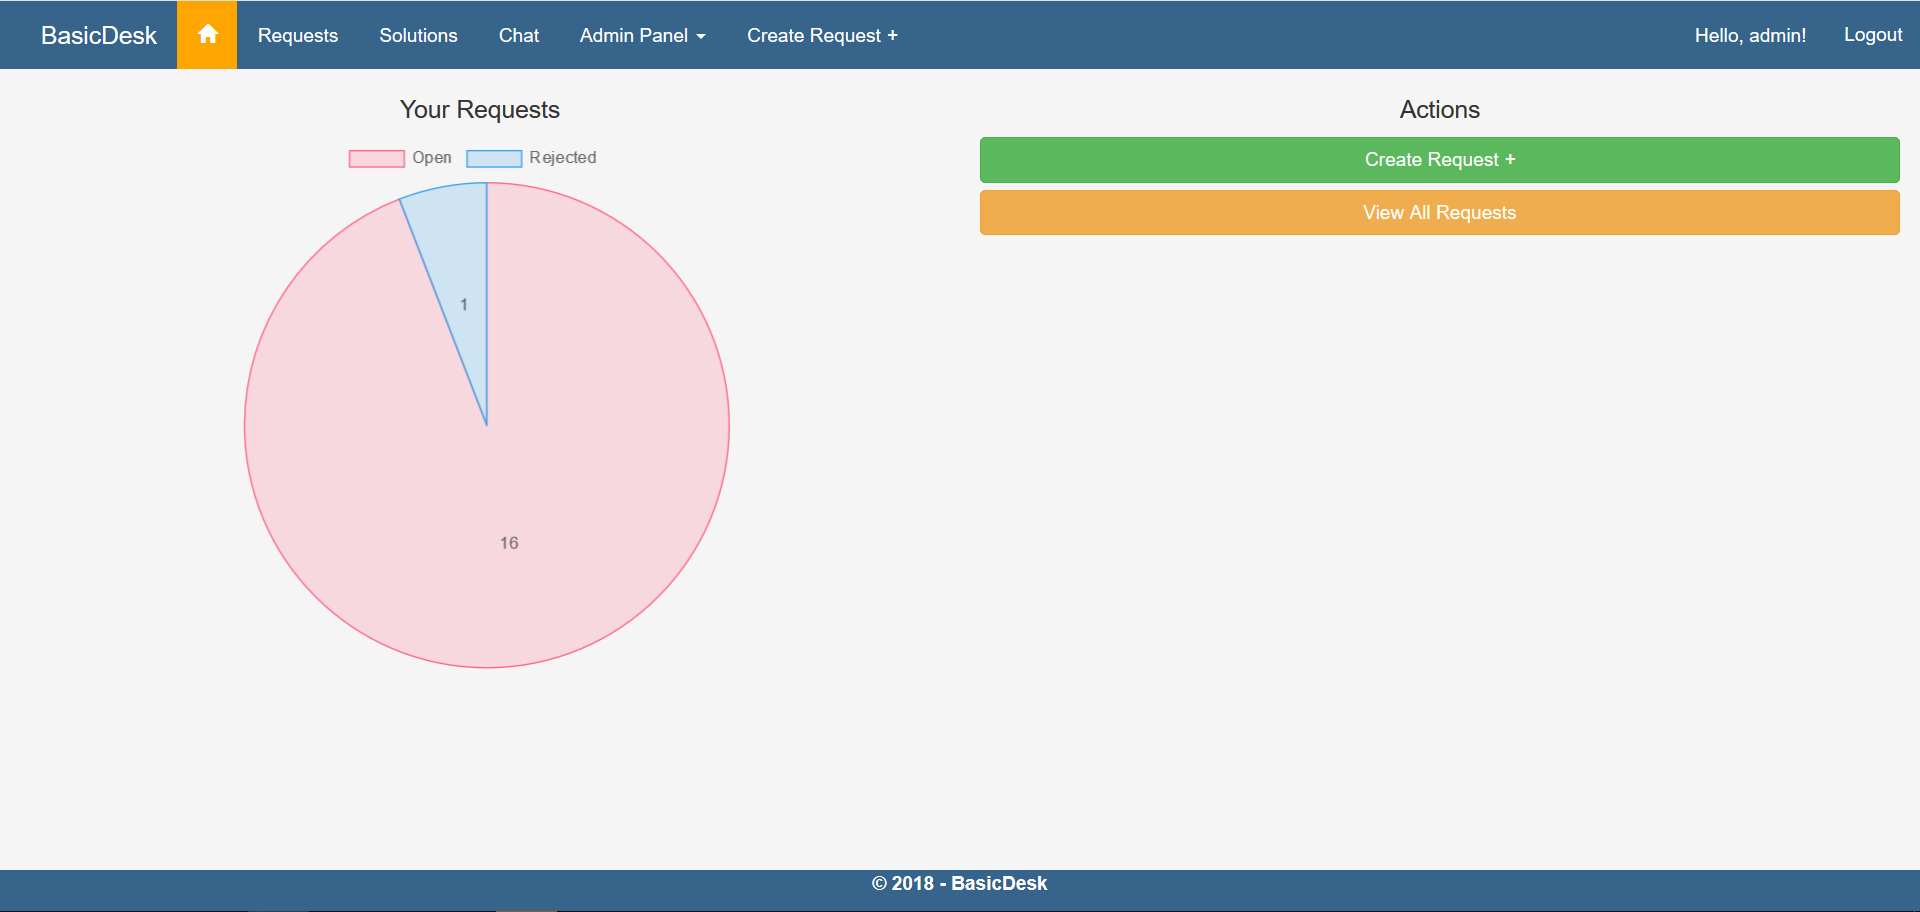The image size is (1920, 912).
Task: Click the © 2018 - BasicDesk footer text
Action: point(960,884)
